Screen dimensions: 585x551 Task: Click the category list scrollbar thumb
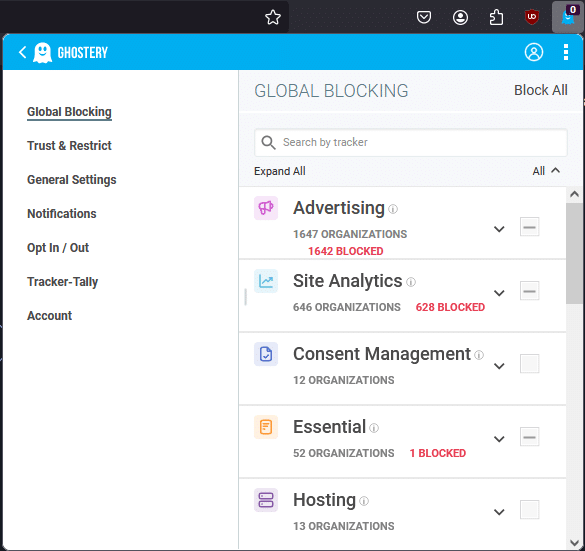(575, 254)
